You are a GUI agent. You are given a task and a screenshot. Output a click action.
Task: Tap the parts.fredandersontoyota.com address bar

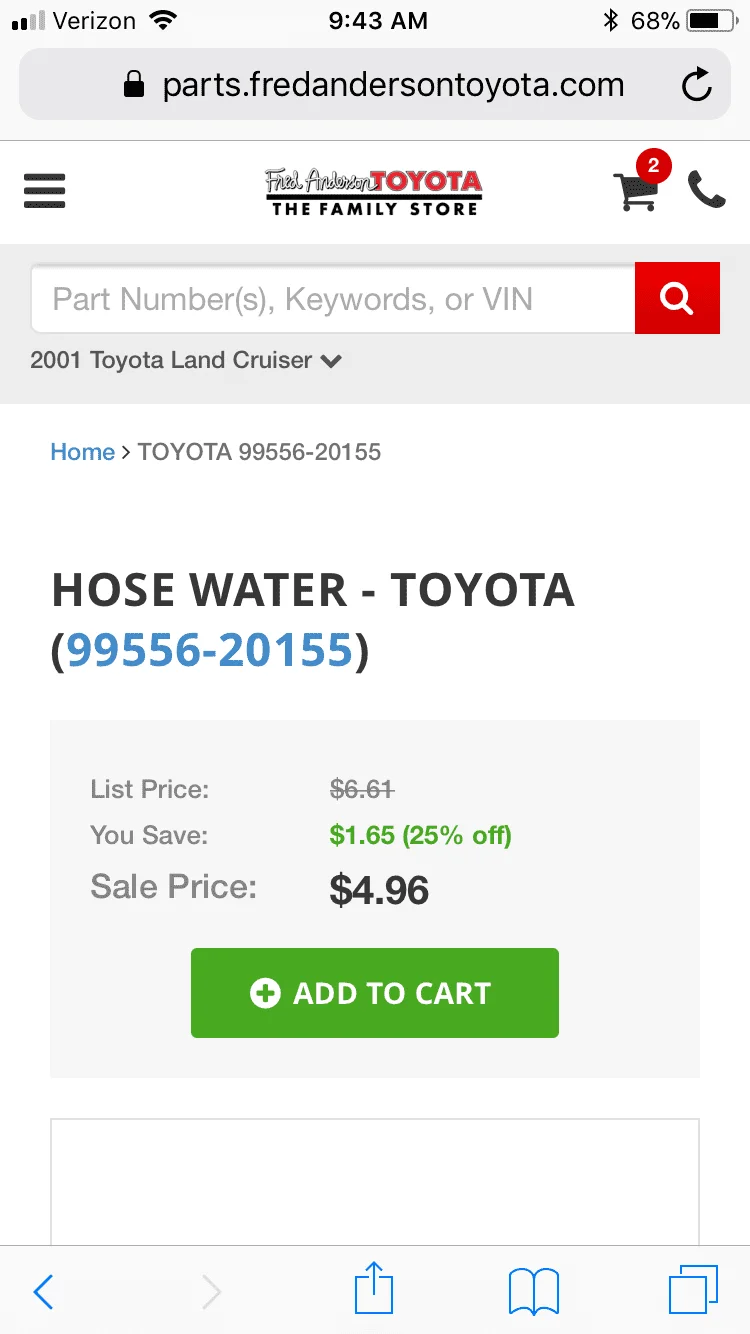pyautogui.click(x=375, y=86)
